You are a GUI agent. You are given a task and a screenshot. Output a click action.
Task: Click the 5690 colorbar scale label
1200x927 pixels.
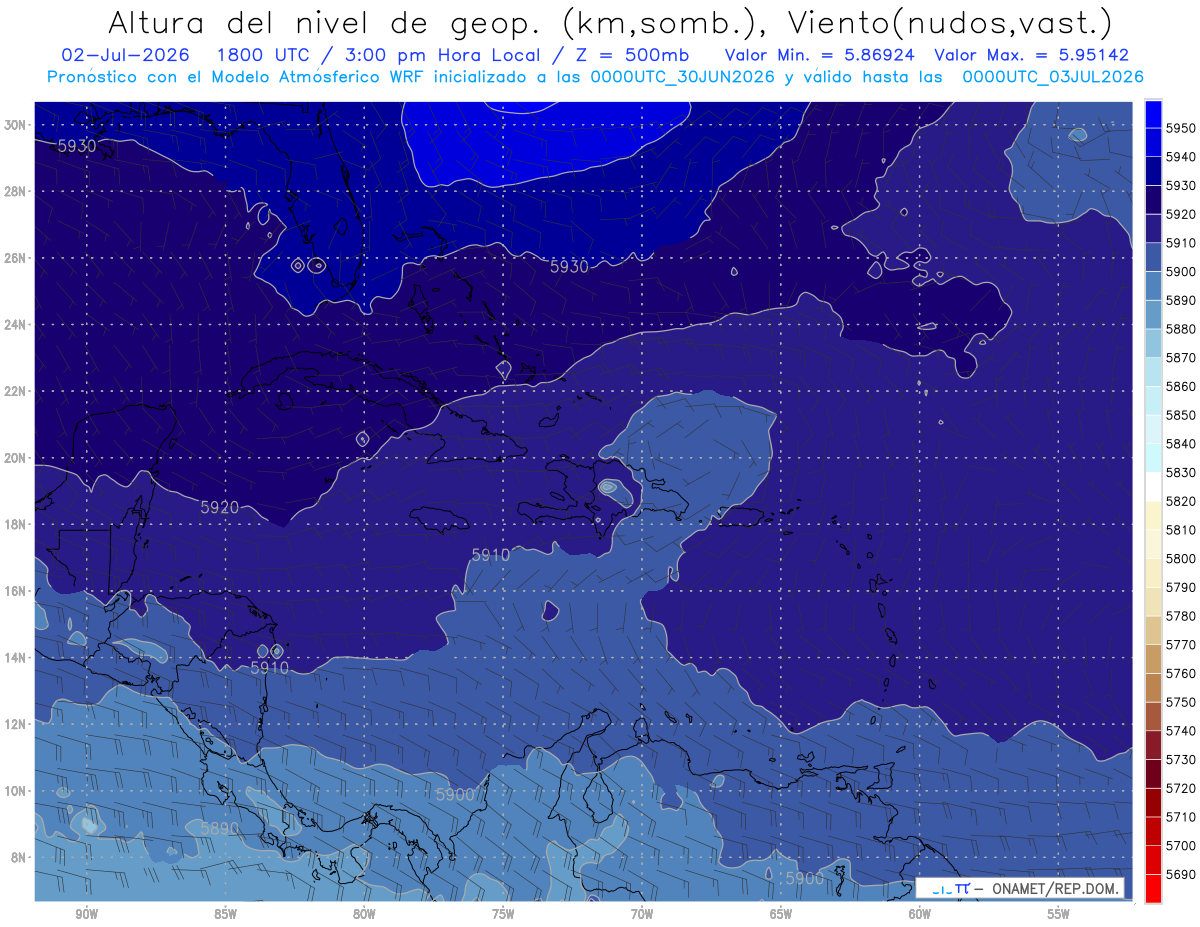click(1181, 874)
